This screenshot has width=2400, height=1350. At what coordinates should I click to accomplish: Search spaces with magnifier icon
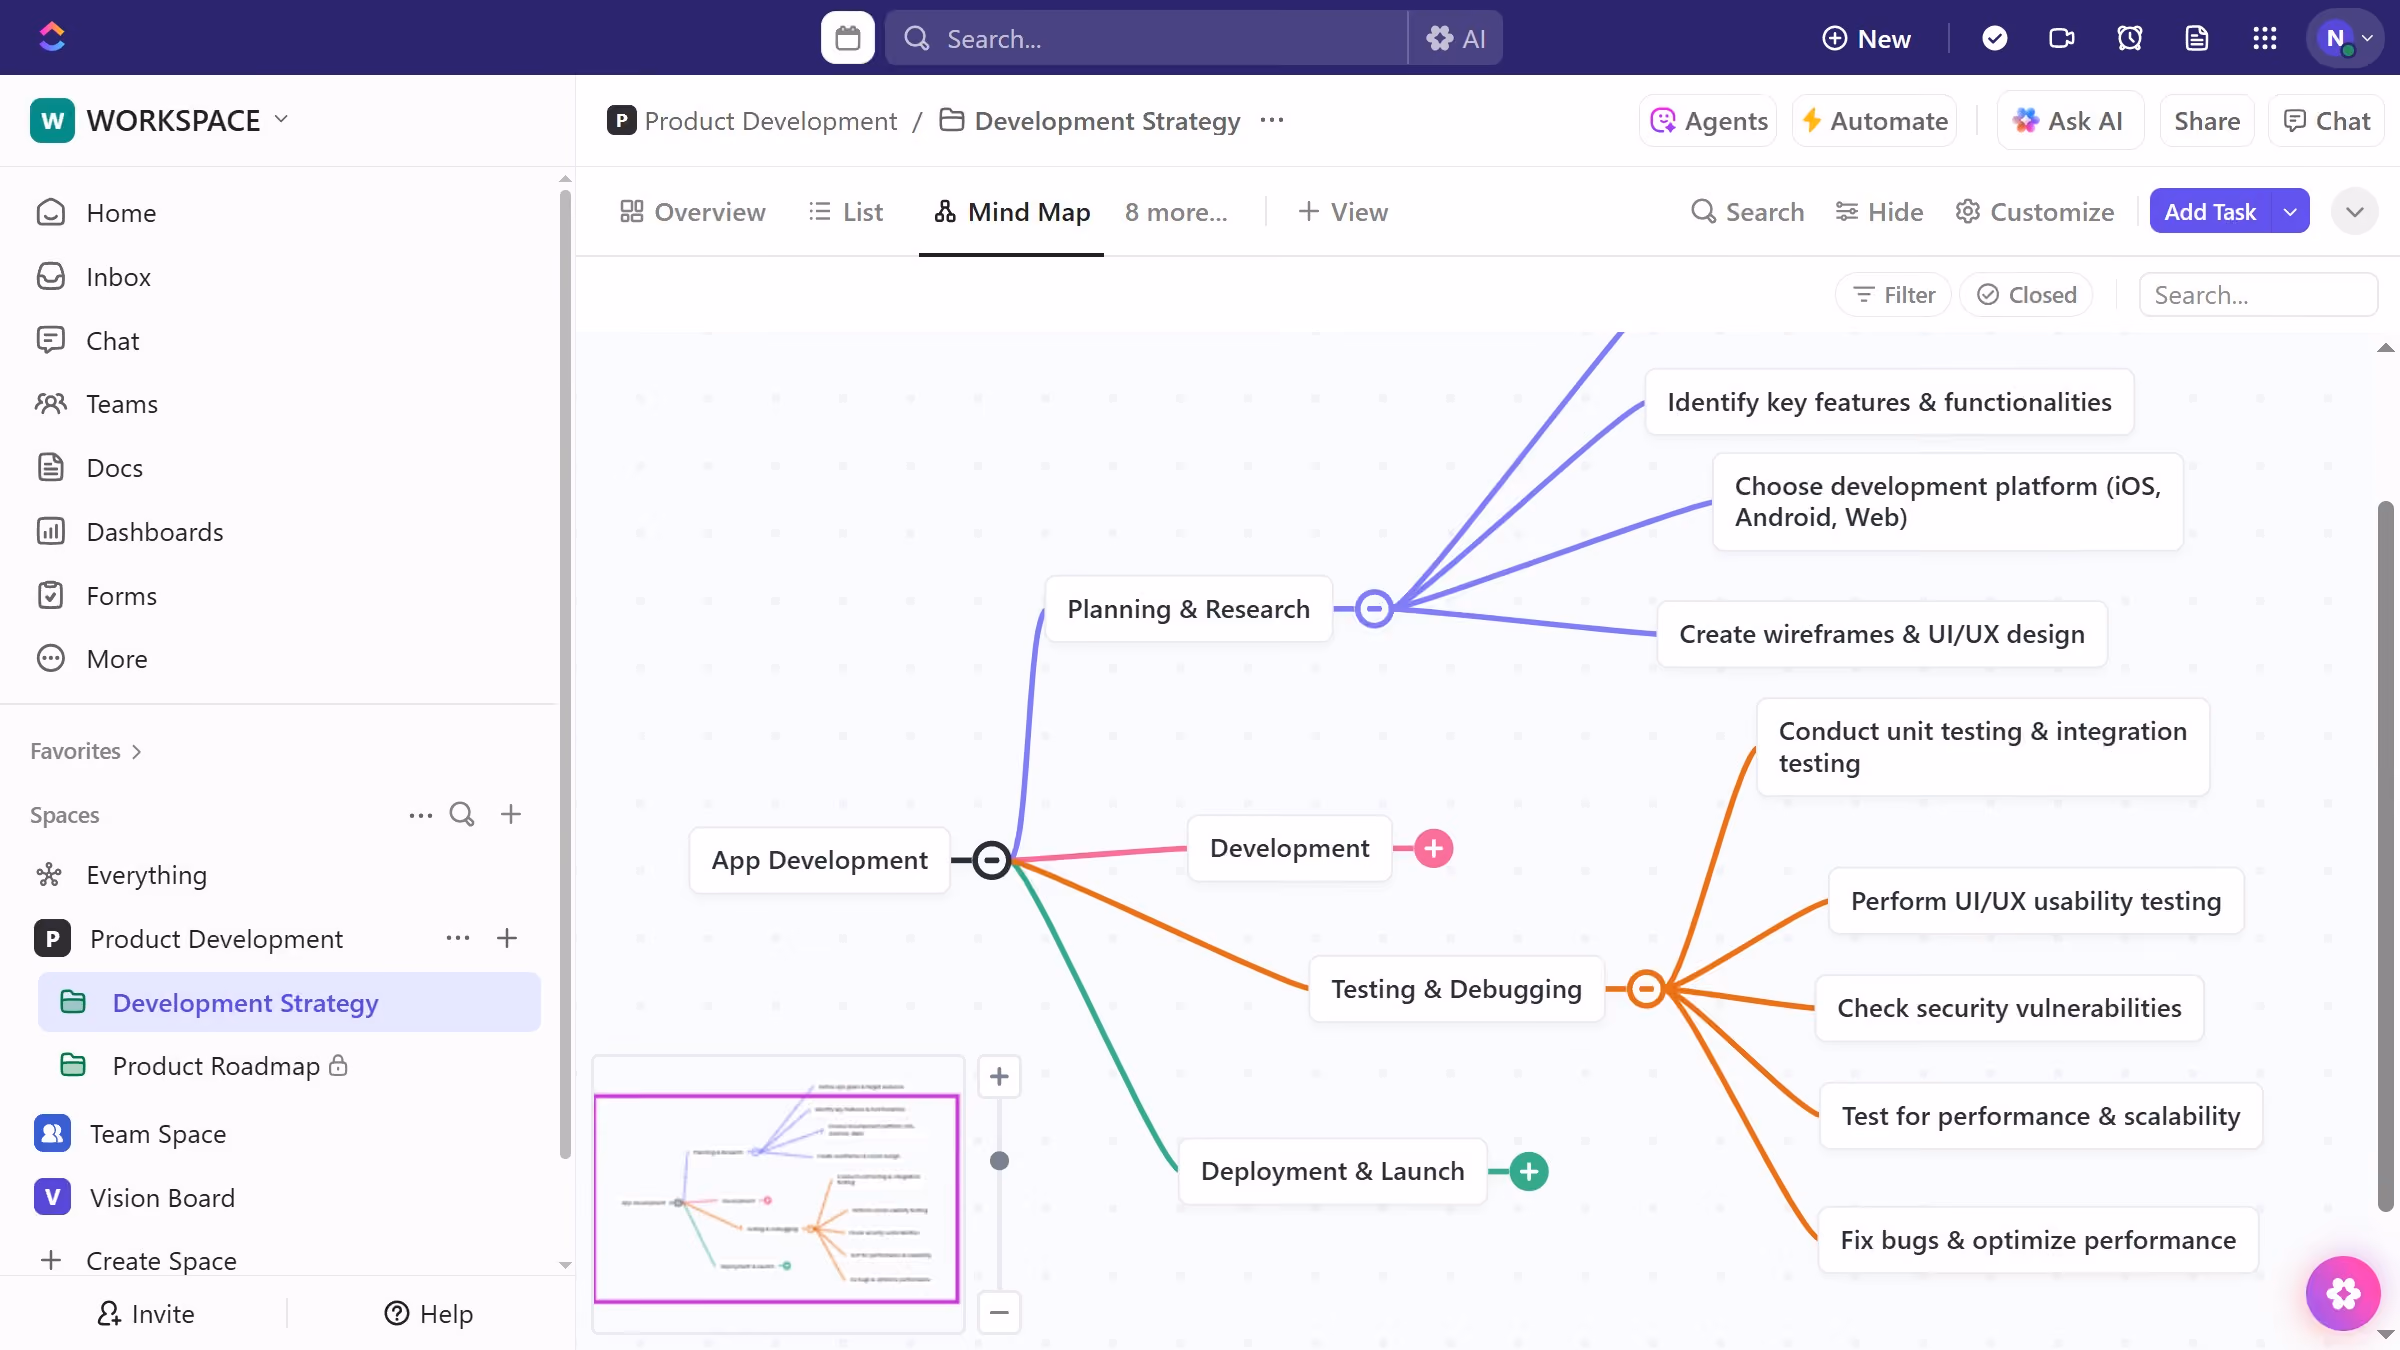[462, 814]
